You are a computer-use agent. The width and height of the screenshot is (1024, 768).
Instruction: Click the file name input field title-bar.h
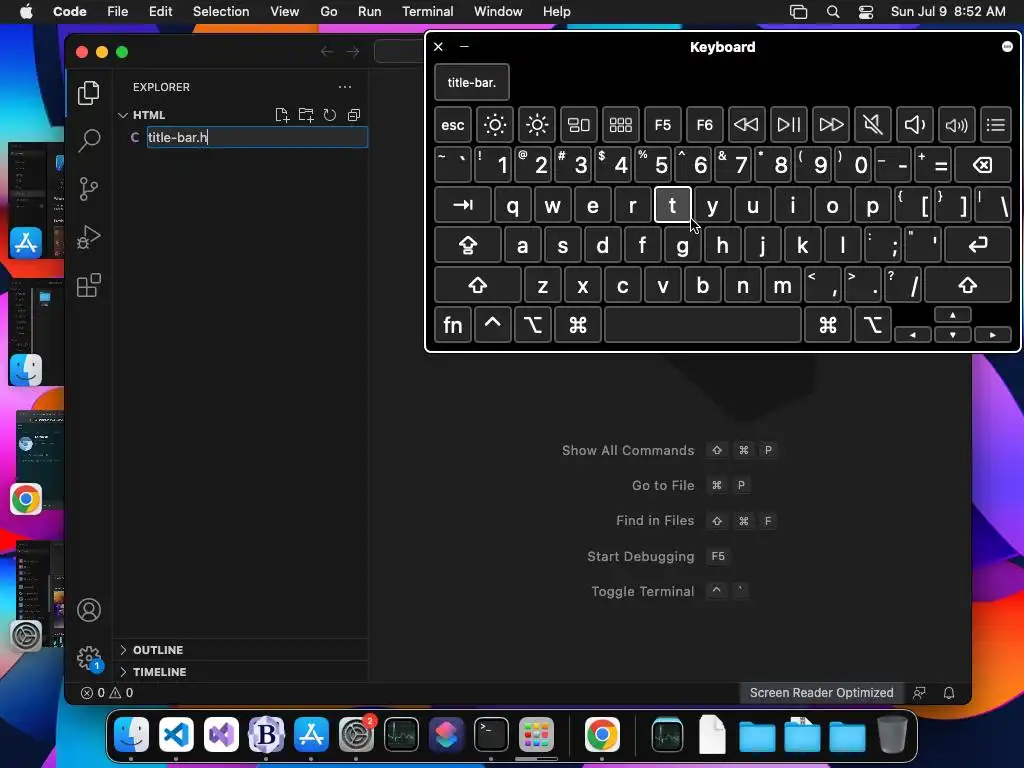[x=257, y=137]
